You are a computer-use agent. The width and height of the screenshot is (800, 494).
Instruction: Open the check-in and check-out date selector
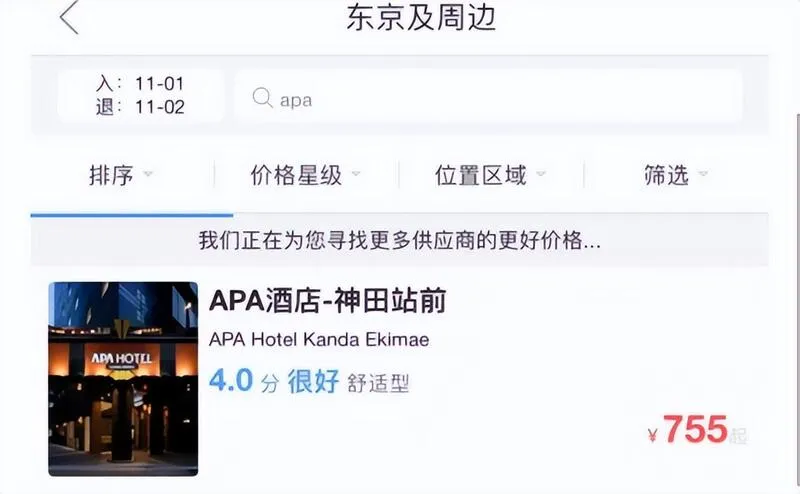pos(140,95)
